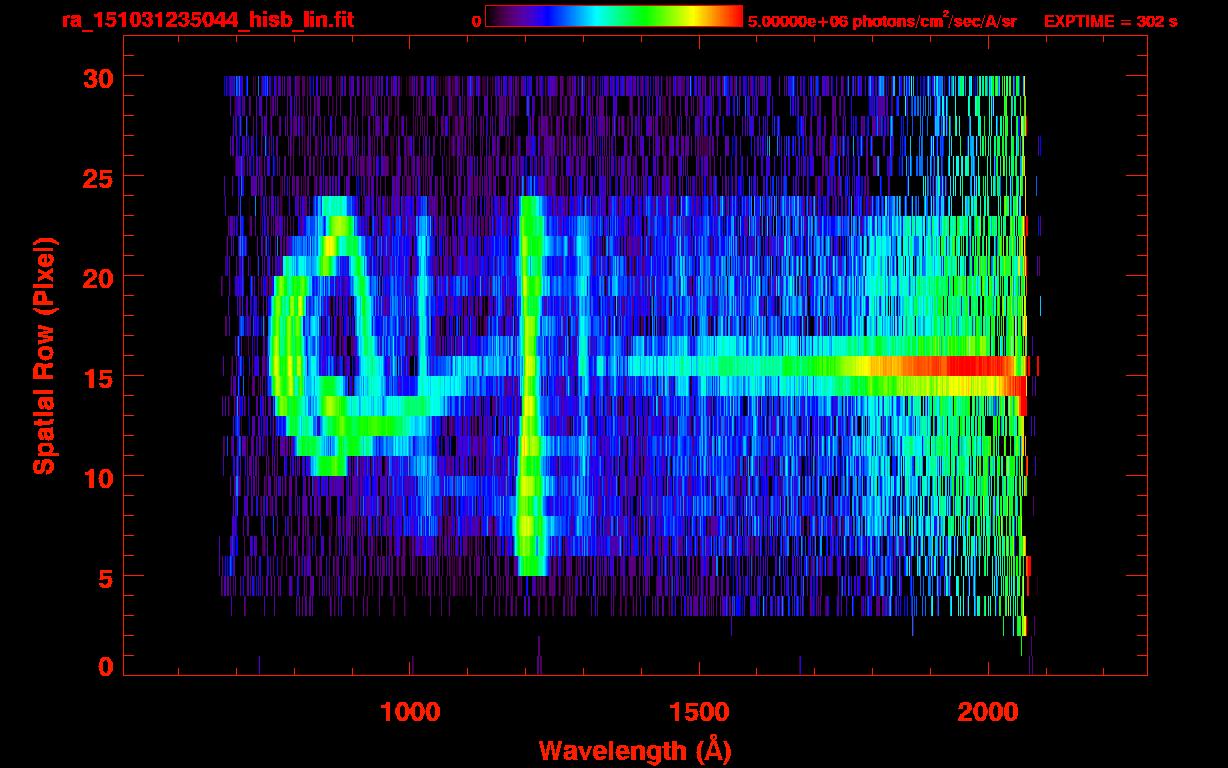Click the x-axis tick label 2000
Viewport: 1228px width, 768px height.
pos(987,712)
